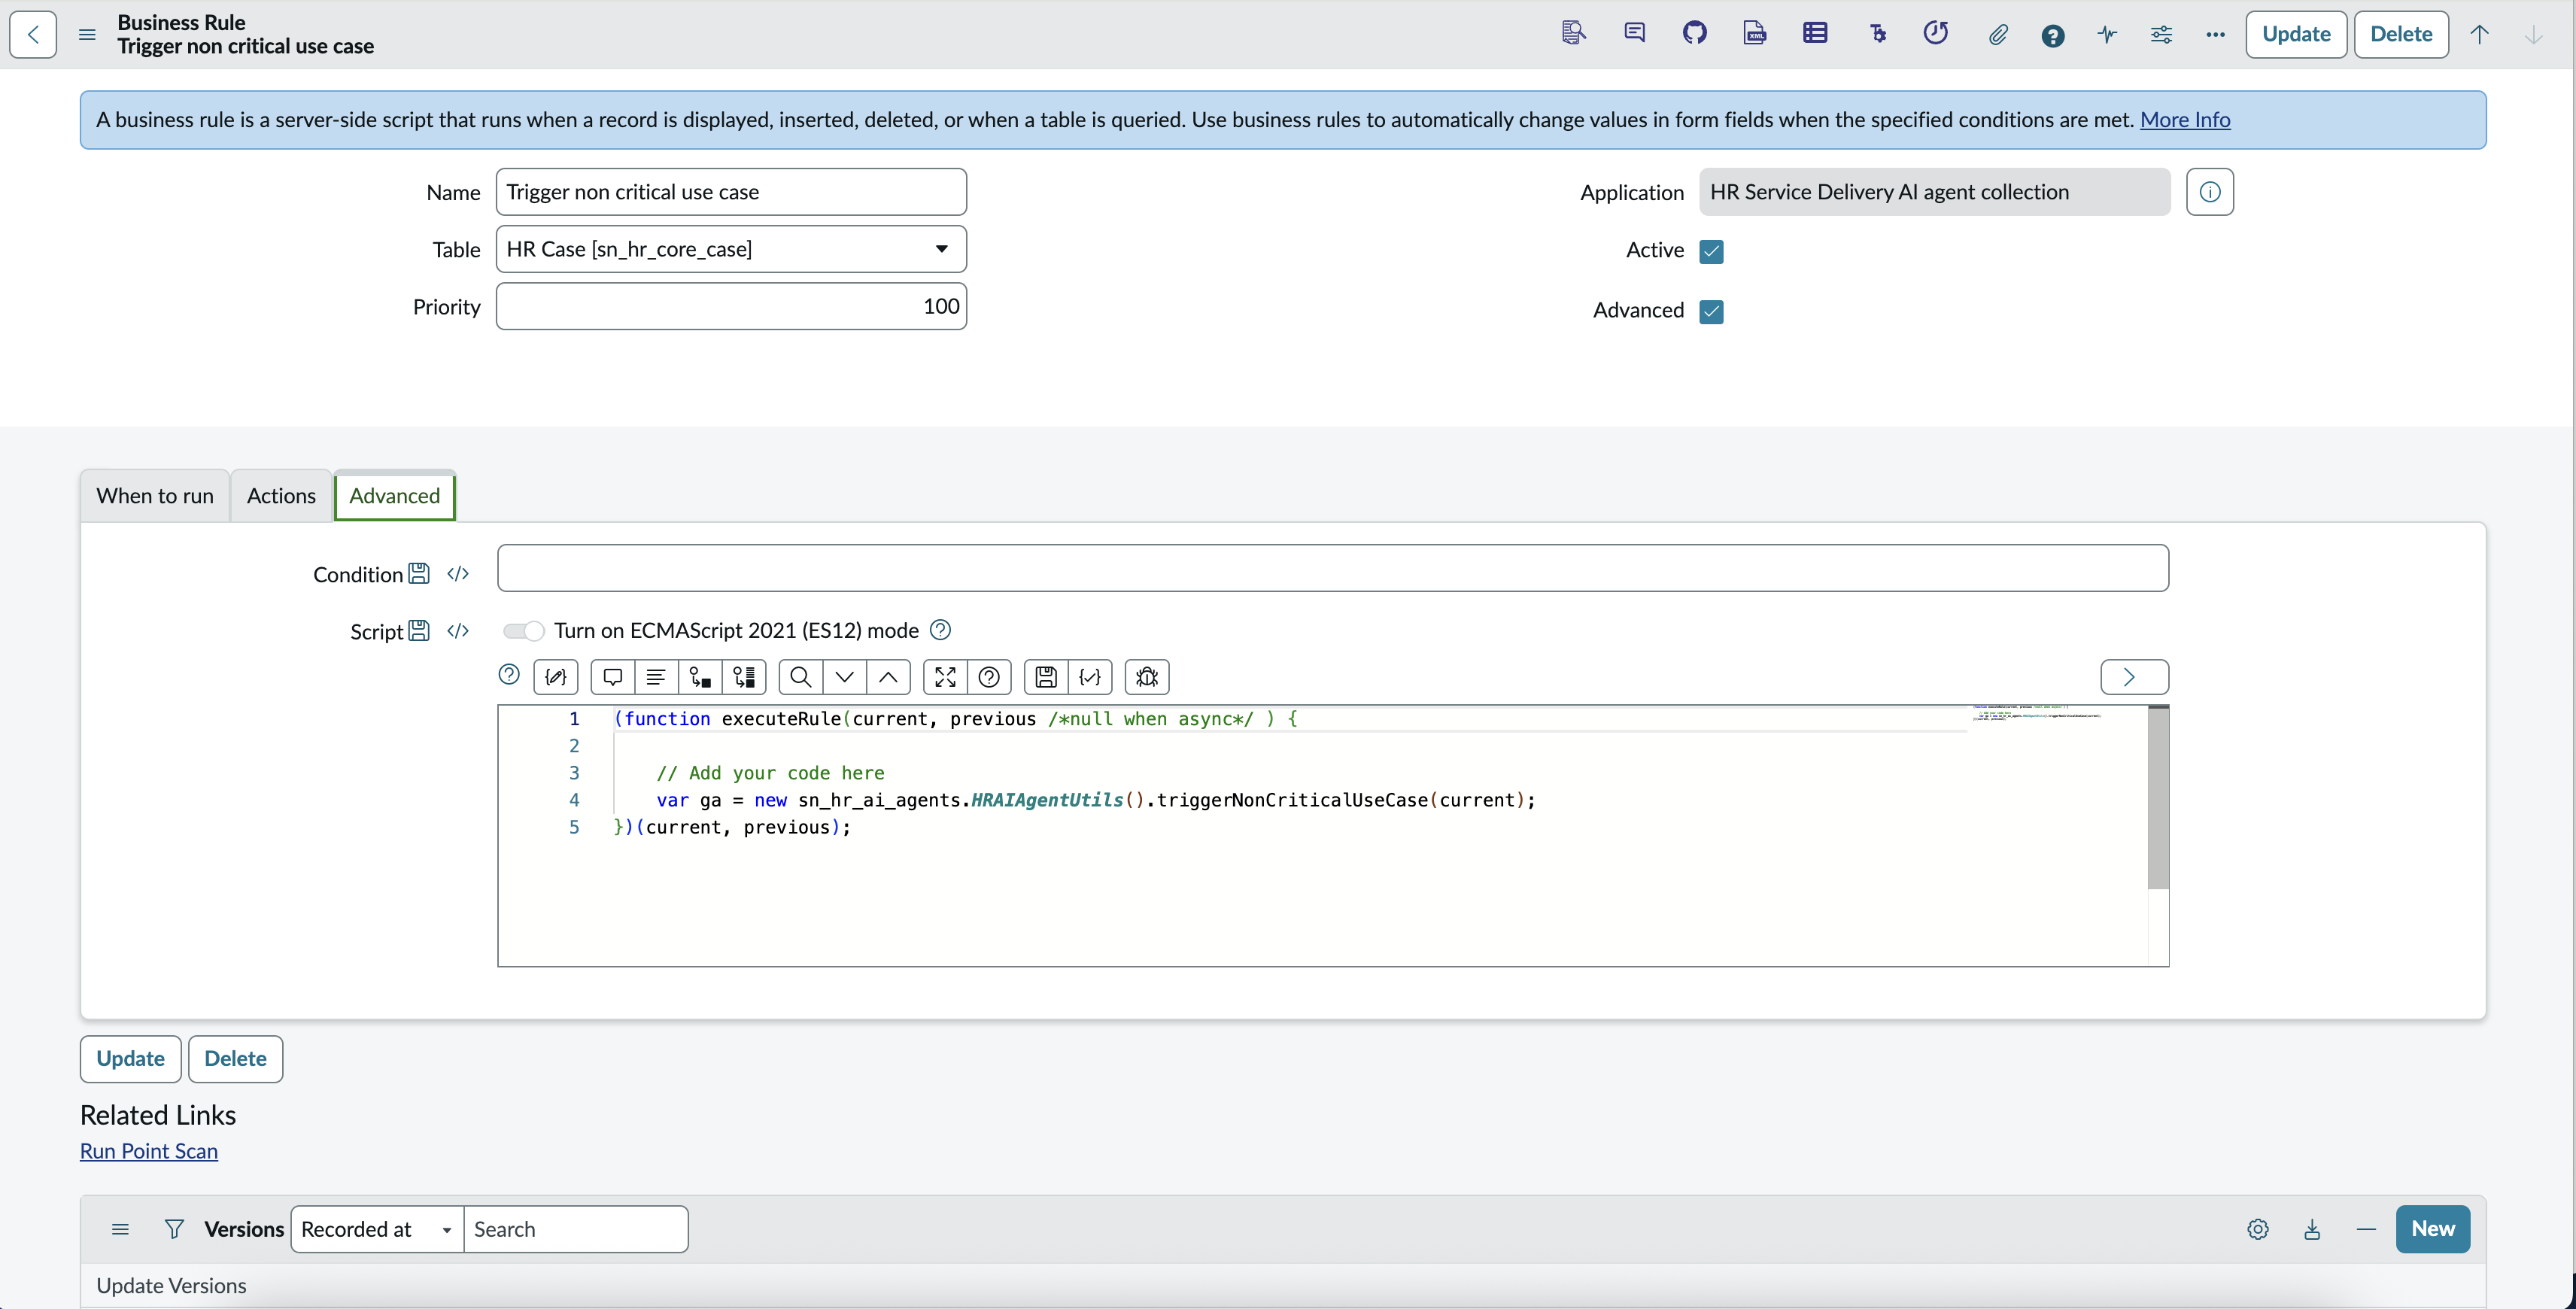Open the history clock icon
The width and height of the screenshot is (2576, 1309).
tap(1937, 34)
